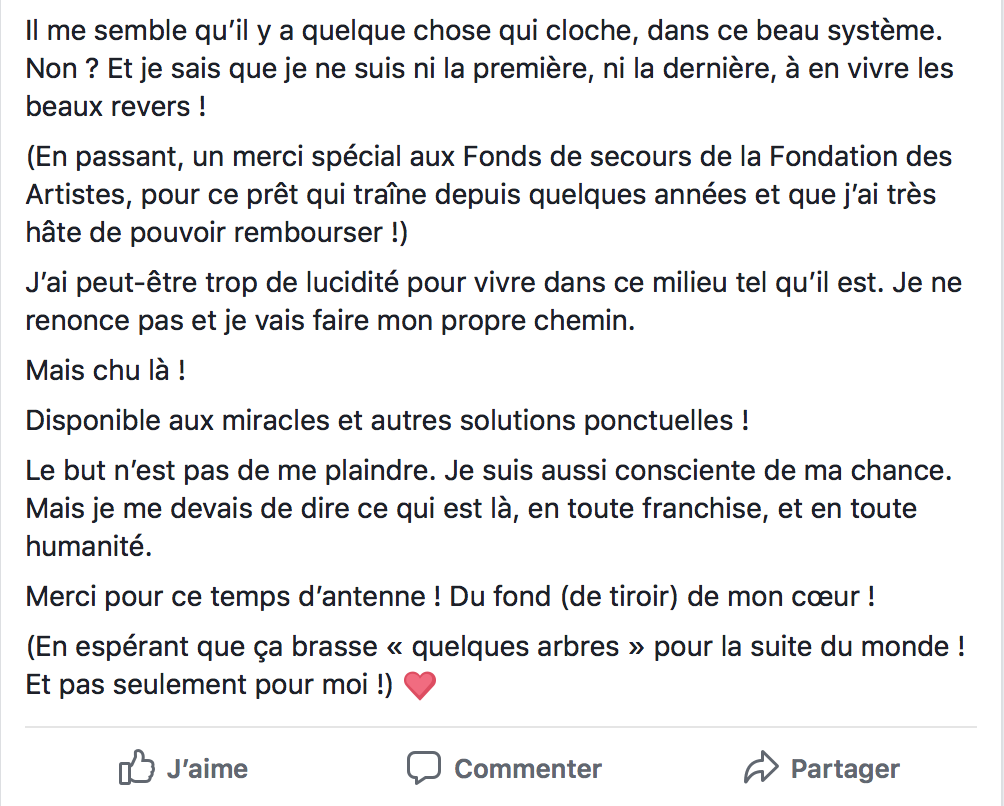Viewport: 1004px width, 806px height.
Task: Click the words "beaux revers !"
Action: [x=116, y=107]
